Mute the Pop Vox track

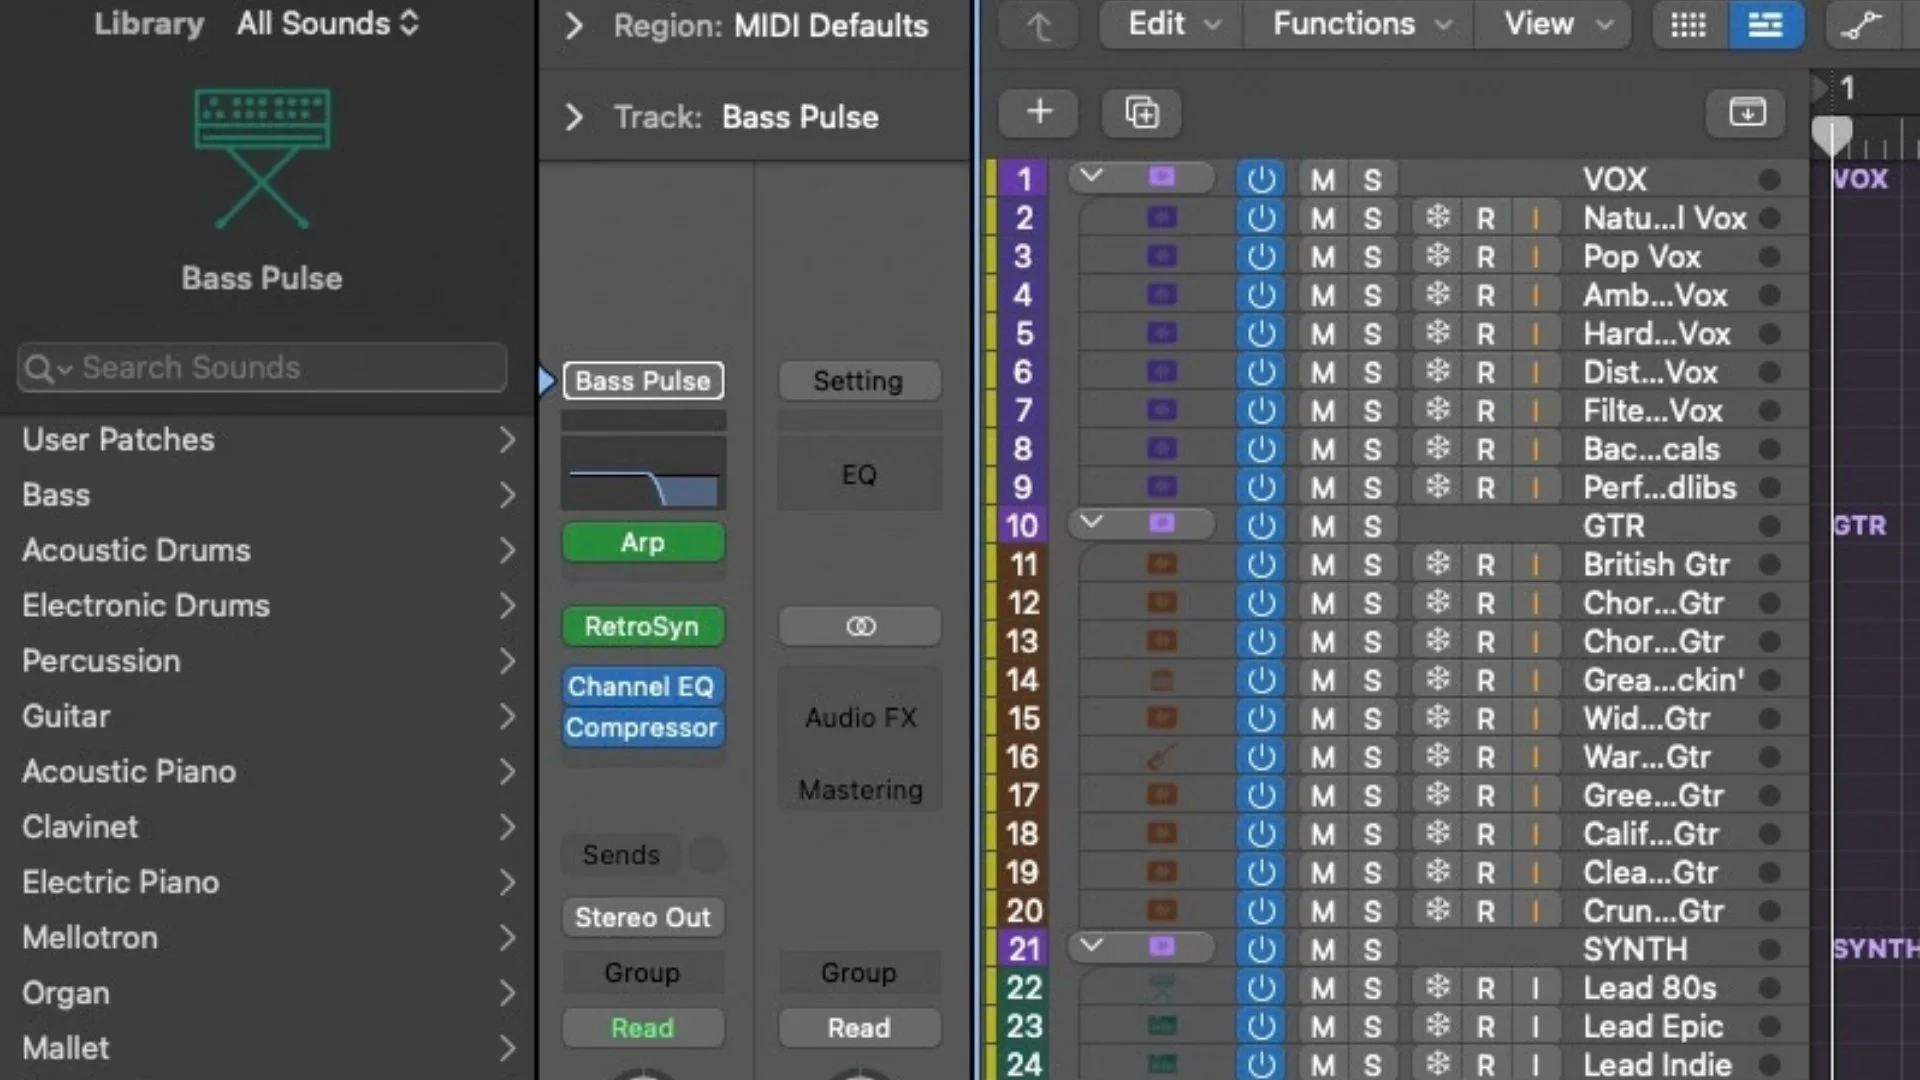point(1323,257)
